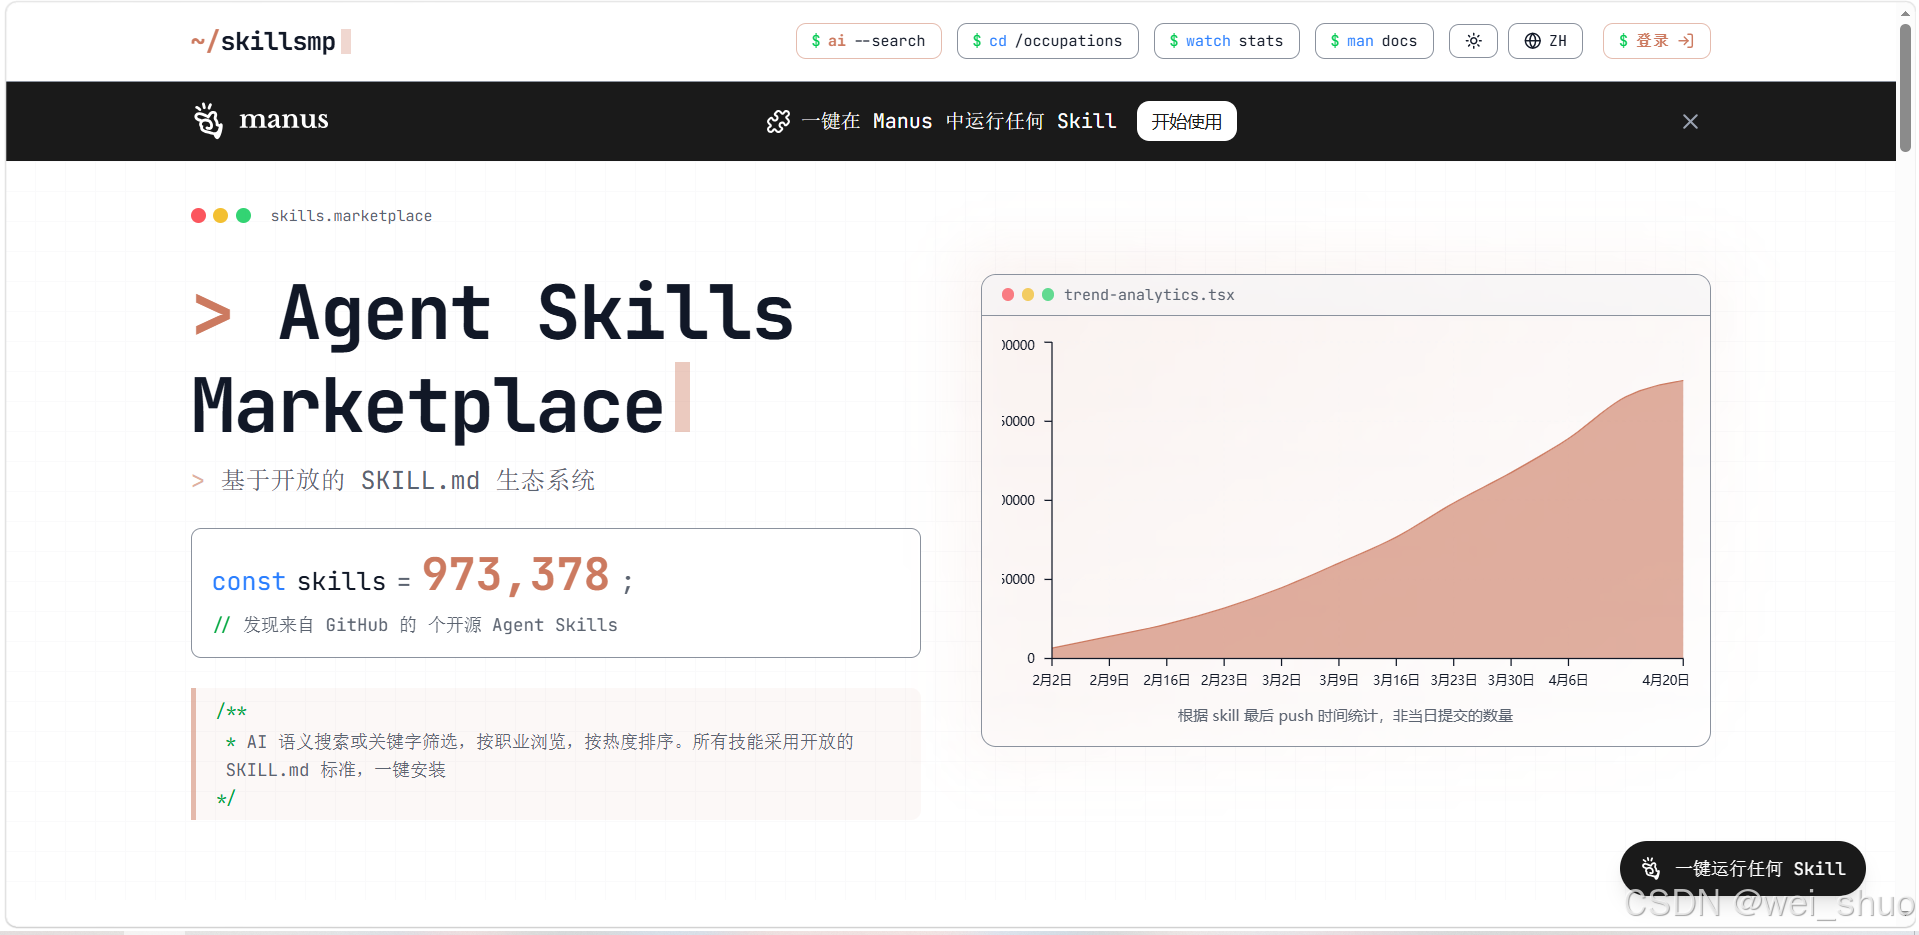Click the green dot beside skills.marketplace
Image resolution: width=1919 pixels, height=935 pixels.
243,215
